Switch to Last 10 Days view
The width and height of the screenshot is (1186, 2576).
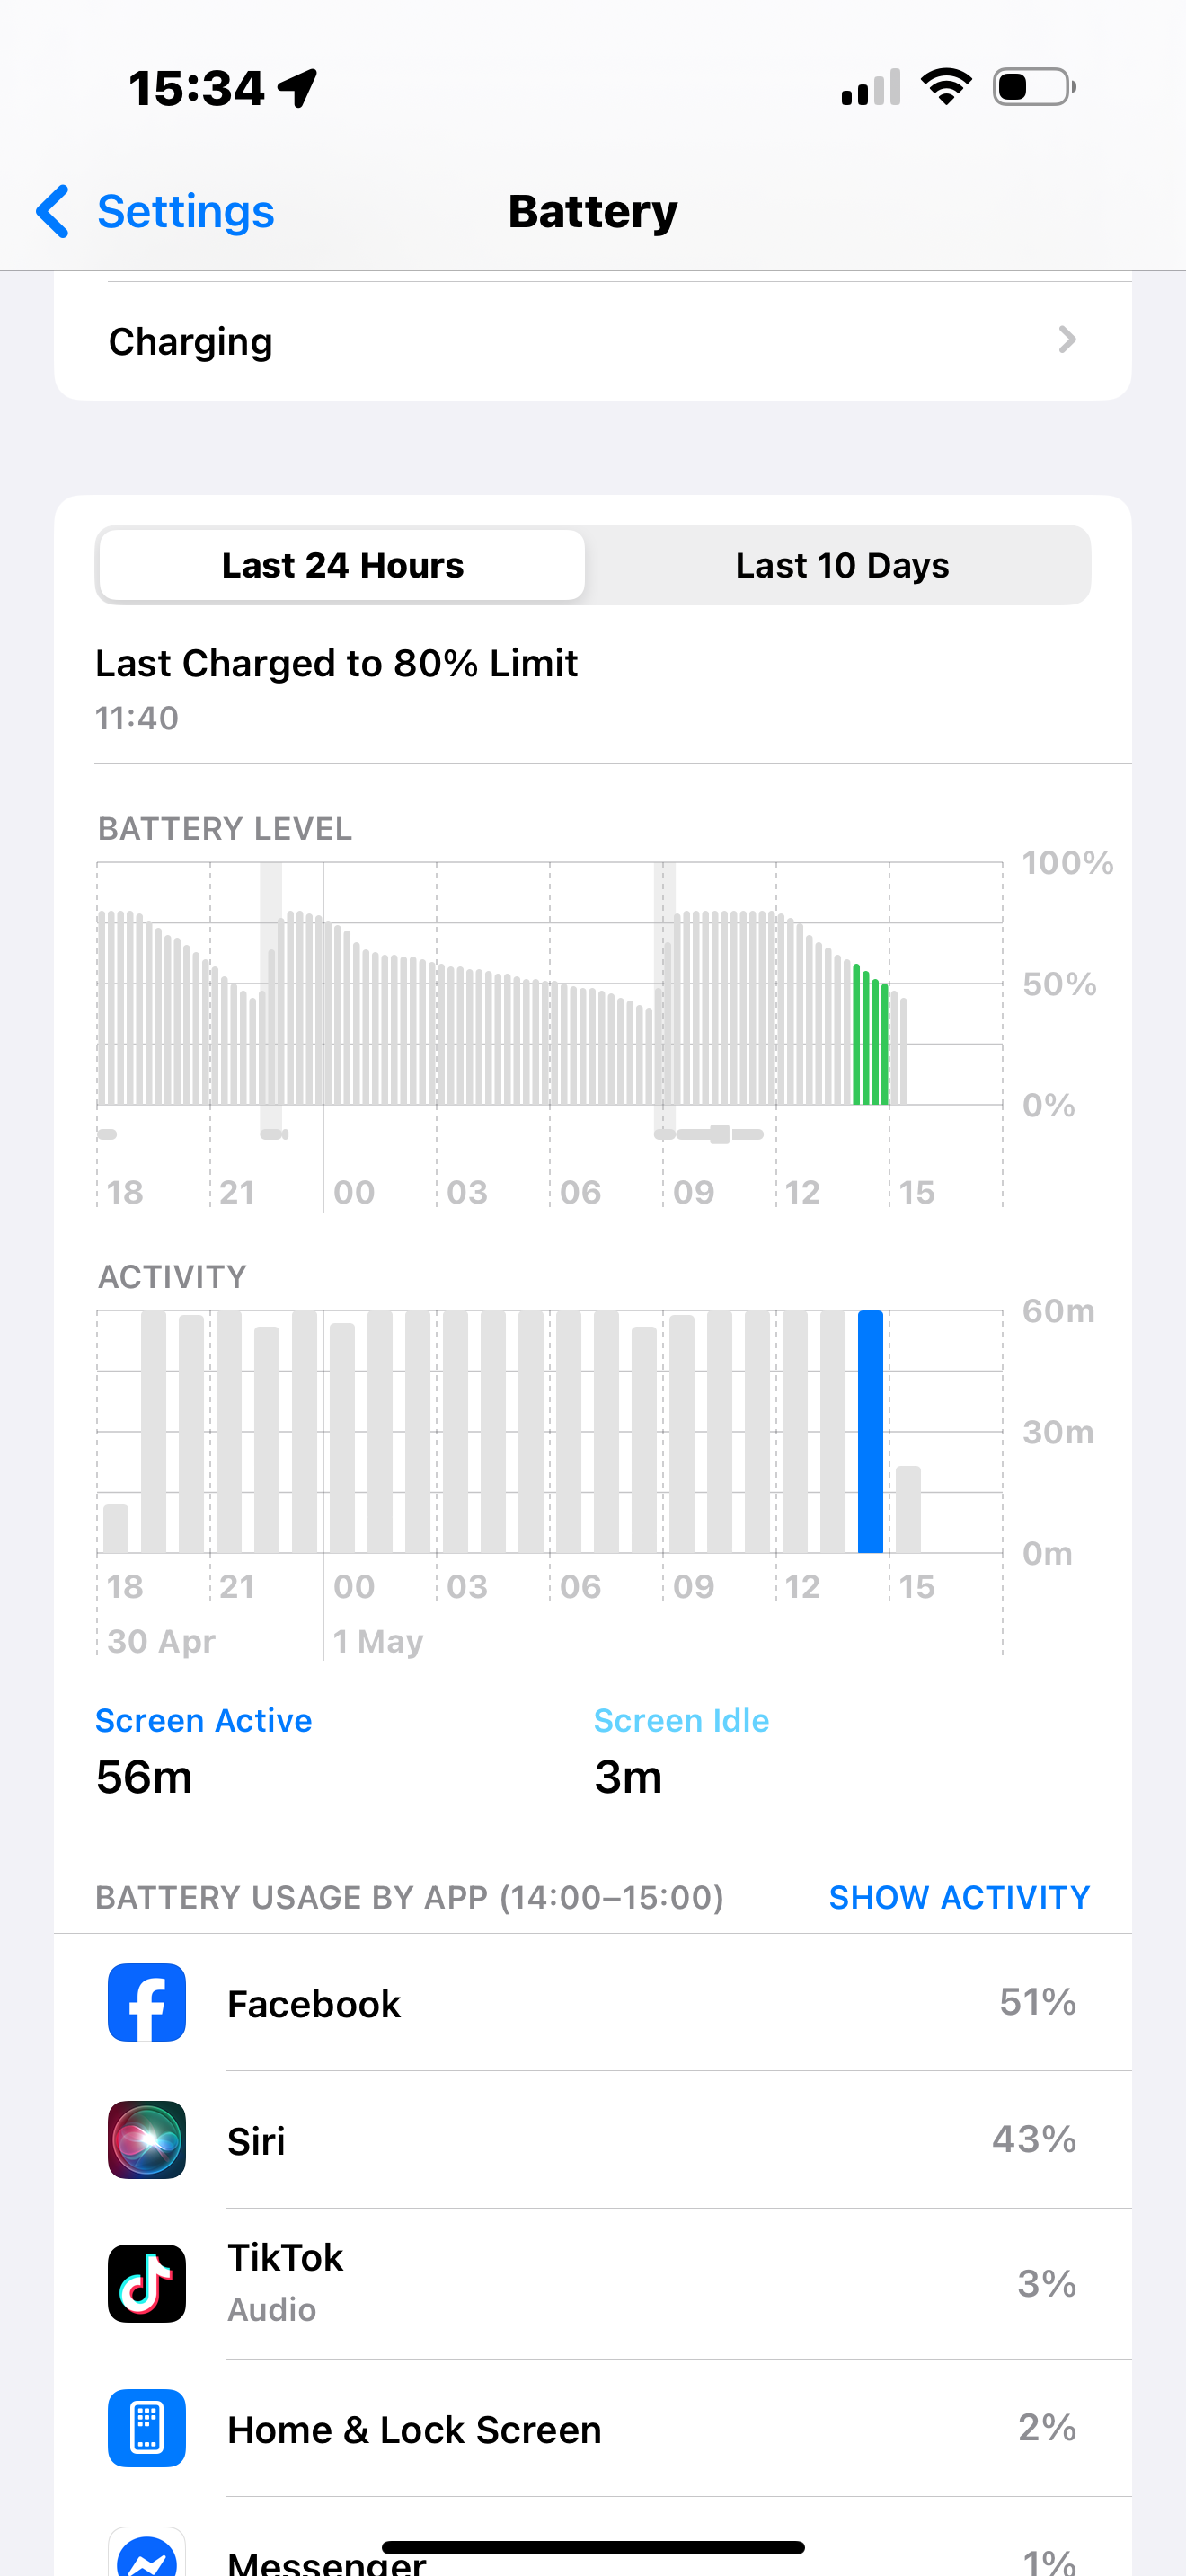pyautogui.click(x=842, y=565)
